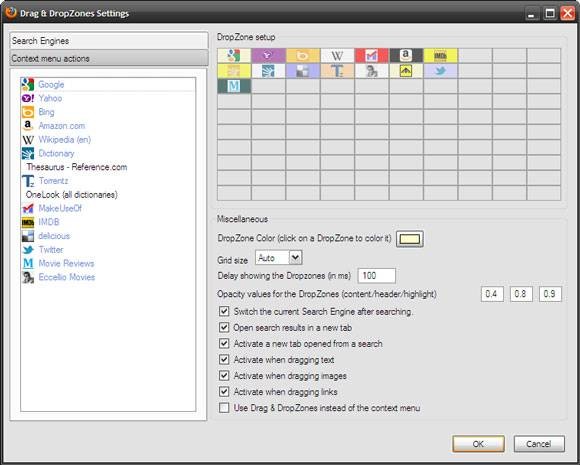This screenshot has width=580, height=465.
Task: Select the Wikipedia W DropZone cell
Action: [337, 55]
